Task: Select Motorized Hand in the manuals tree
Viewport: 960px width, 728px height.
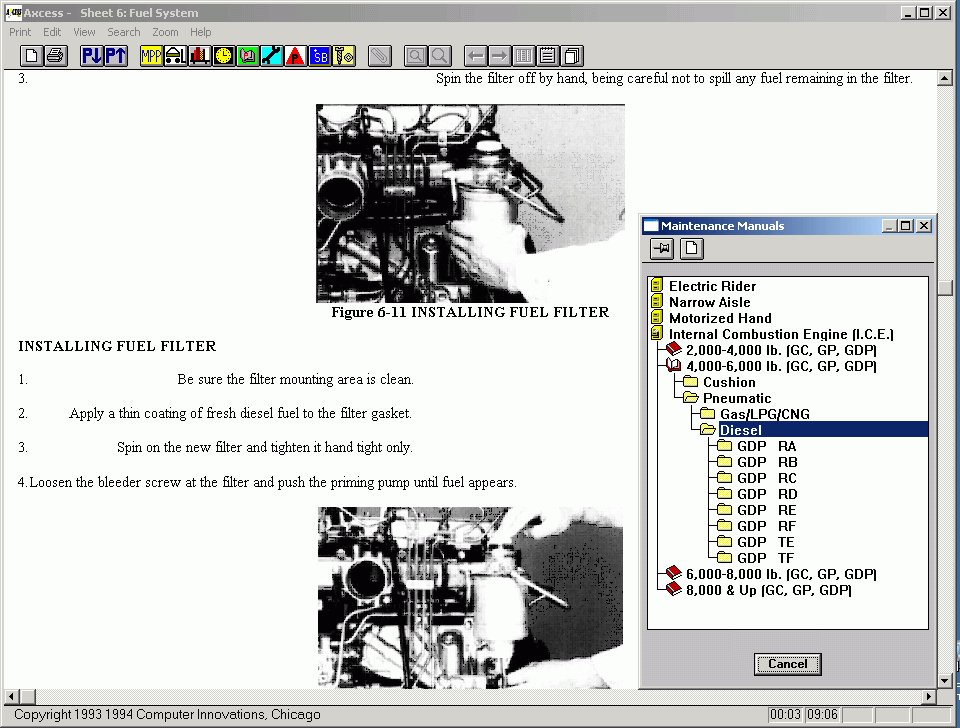Action: (x=720, y=318)
